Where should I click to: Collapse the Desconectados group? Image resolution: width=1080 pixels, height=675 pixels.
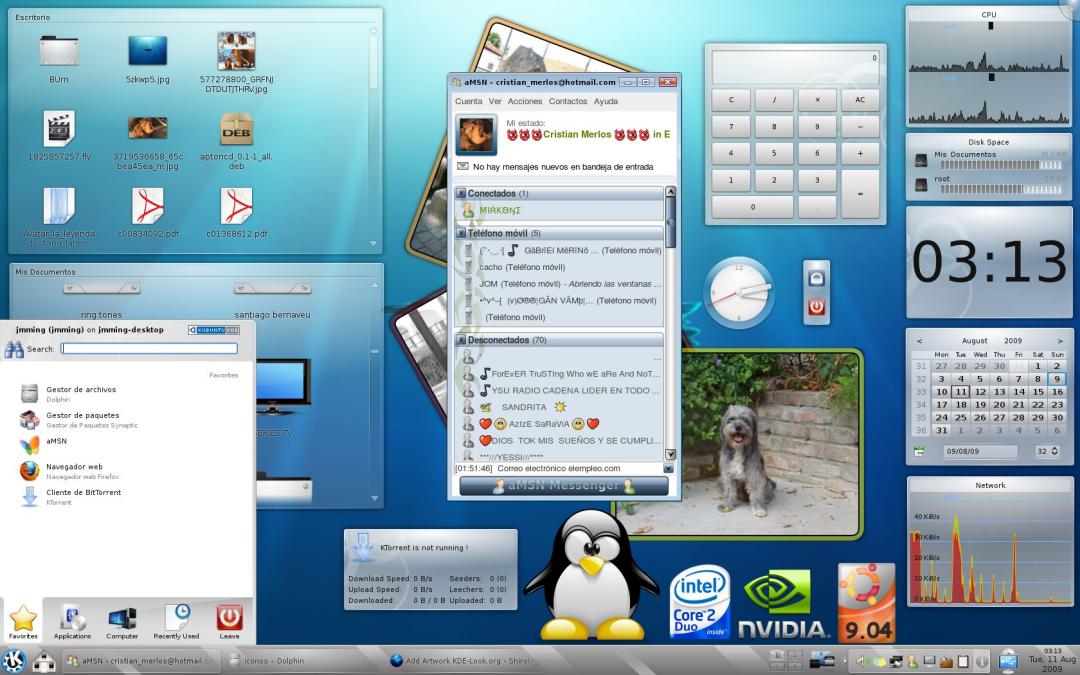(x=461, y=340)
